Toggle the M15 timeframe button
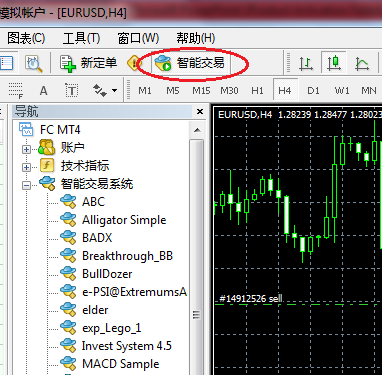 pyautogui.click(x=201, y=90)
